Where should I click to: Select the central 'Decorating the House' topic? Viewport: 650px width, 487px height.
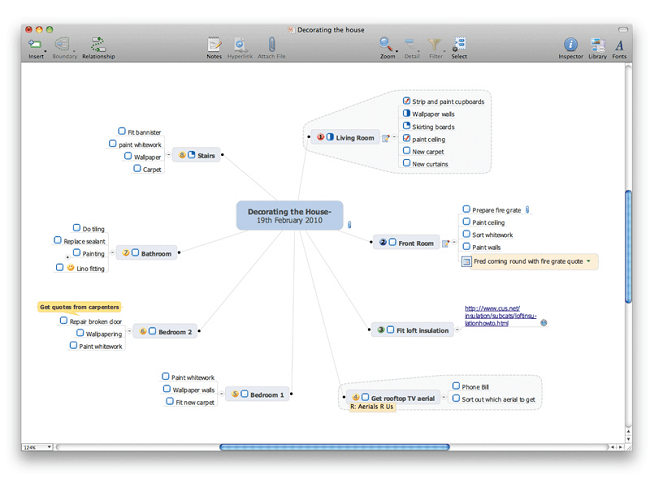[289, 216]
